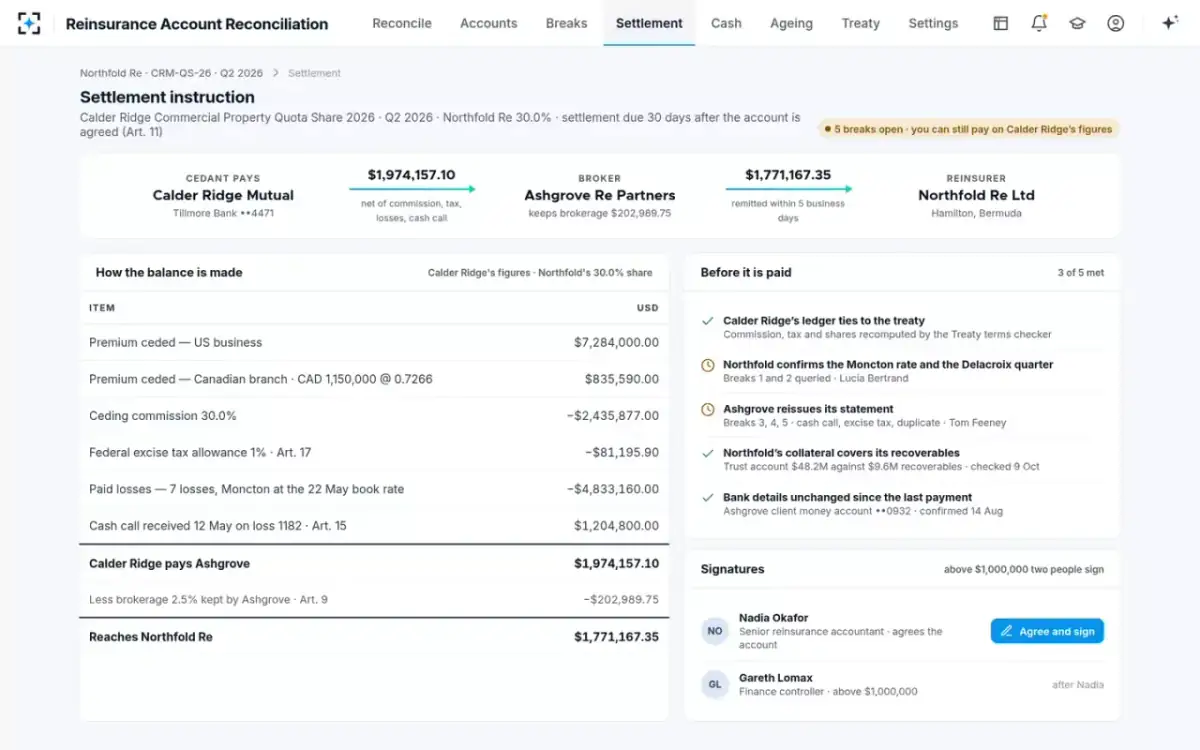Open the user profile icon
1200x750 pixels.
1115,23
